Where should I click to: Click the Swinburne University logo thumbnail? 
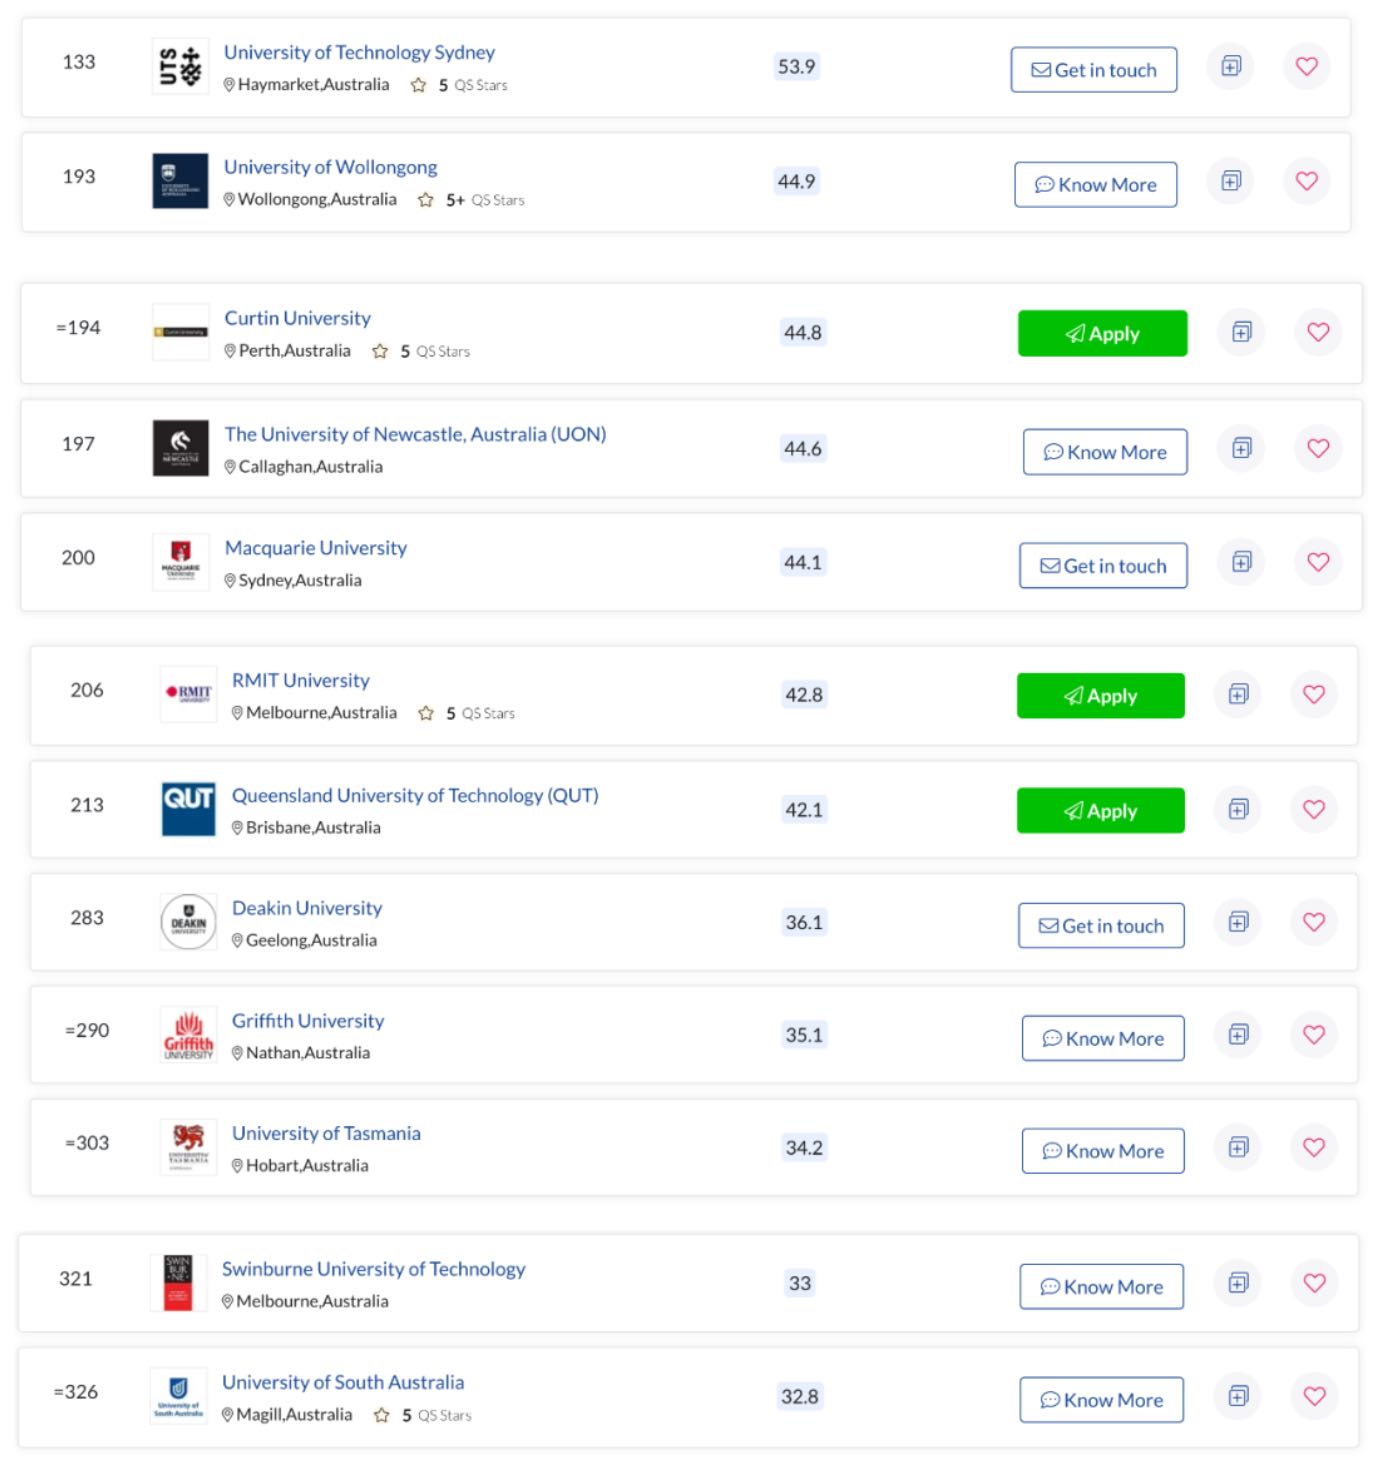click(178, 1283)
